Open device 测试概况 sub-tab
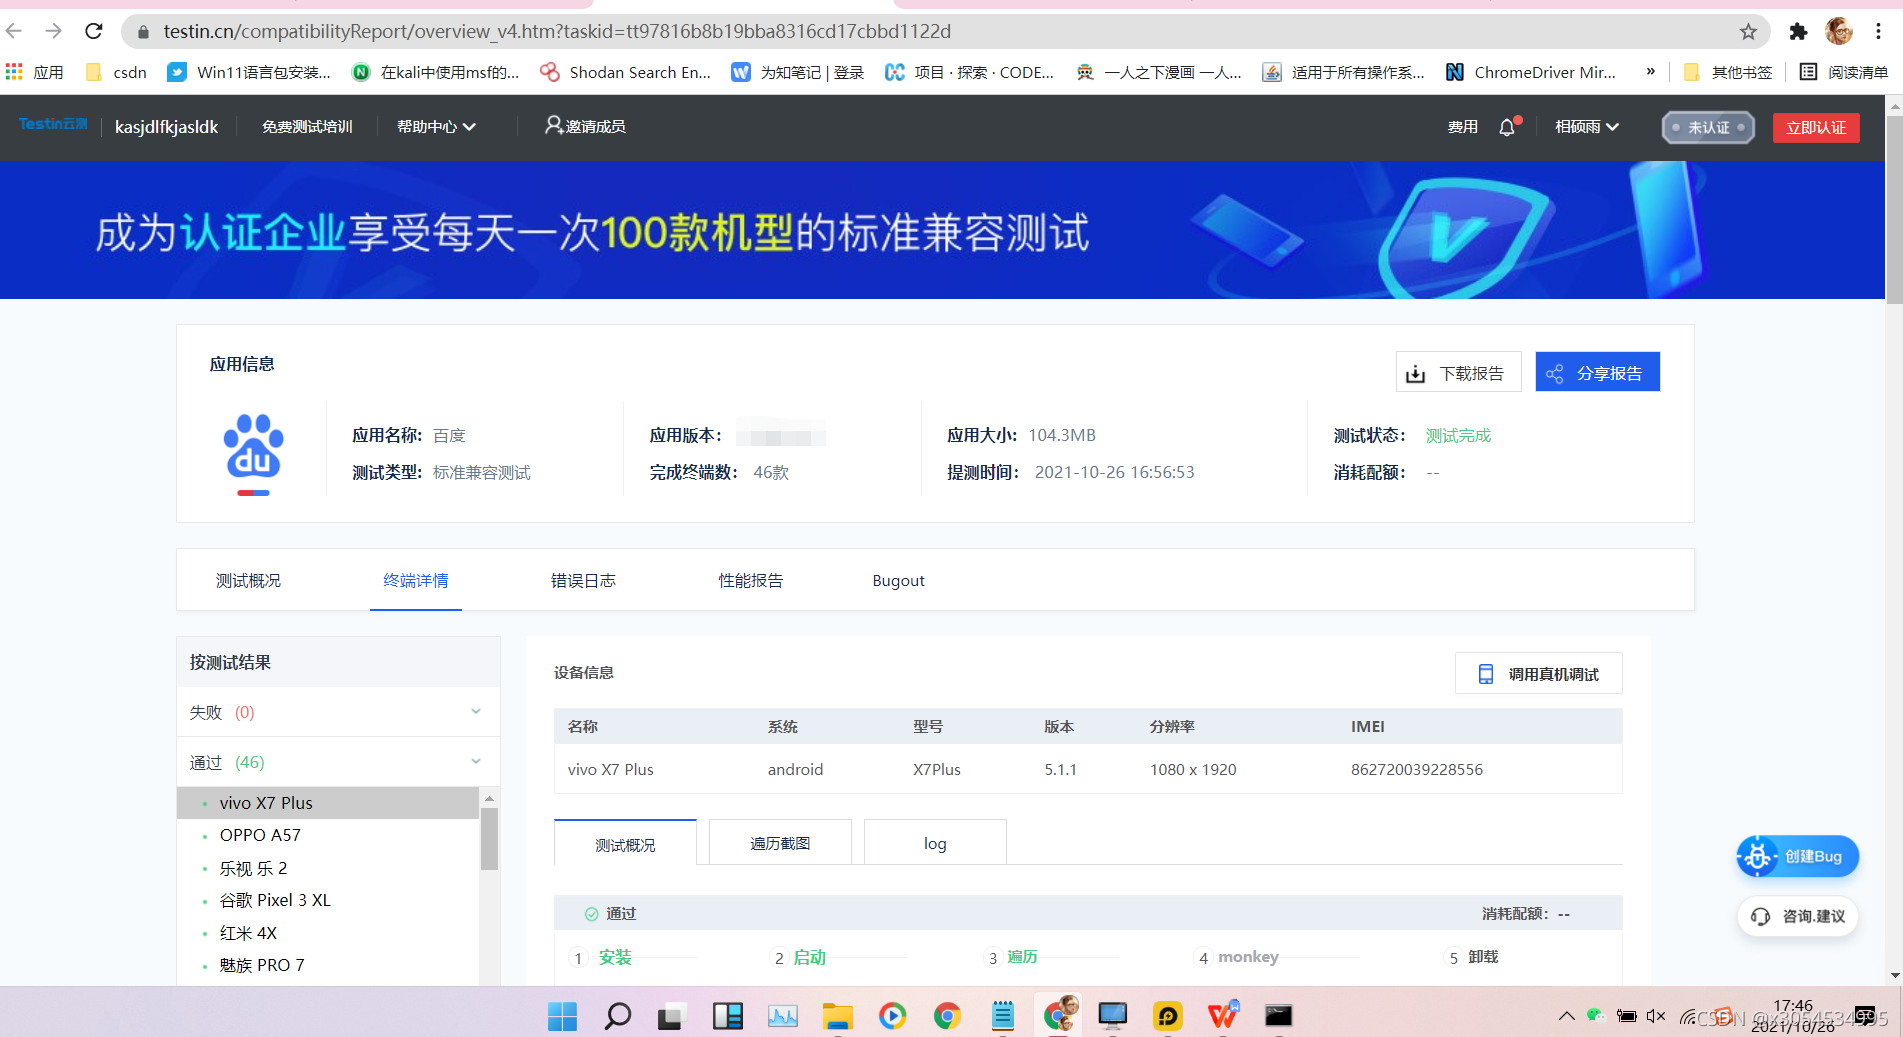Image resolution: width=1903 pixels, height=1037 pixels. pos(625,844)
